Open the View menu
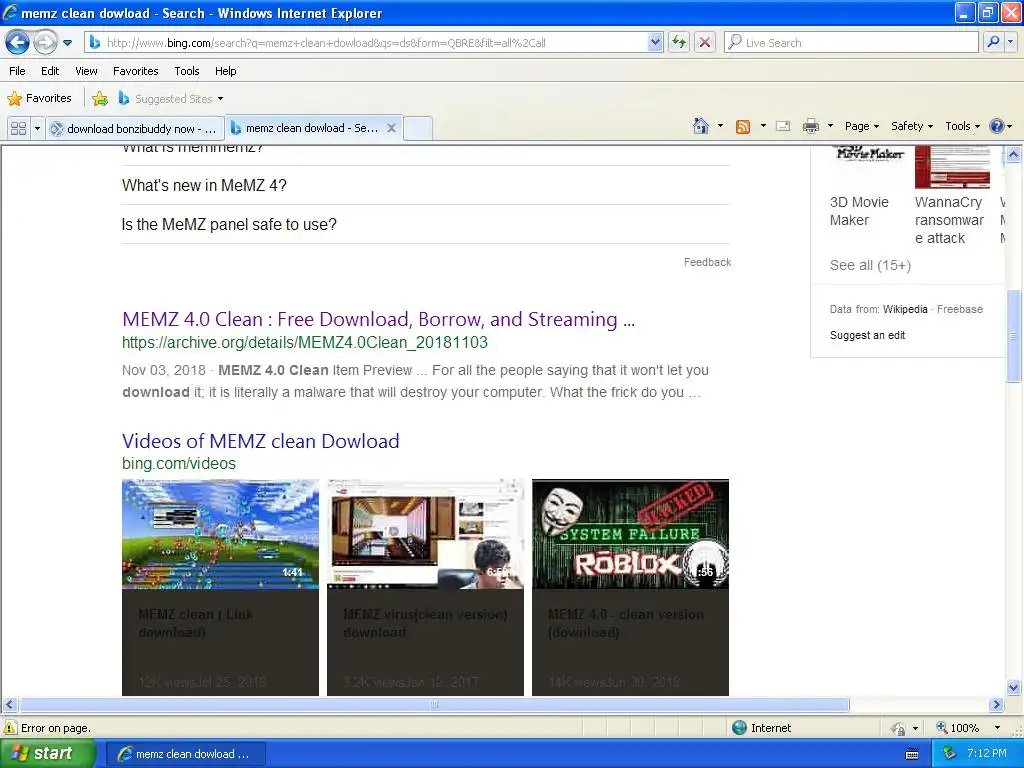The image size is (1024, 768). (86, 71)
